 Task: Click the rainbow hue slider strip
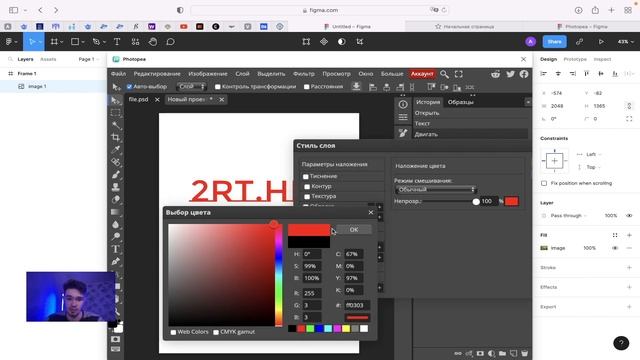tap(279, 275)
